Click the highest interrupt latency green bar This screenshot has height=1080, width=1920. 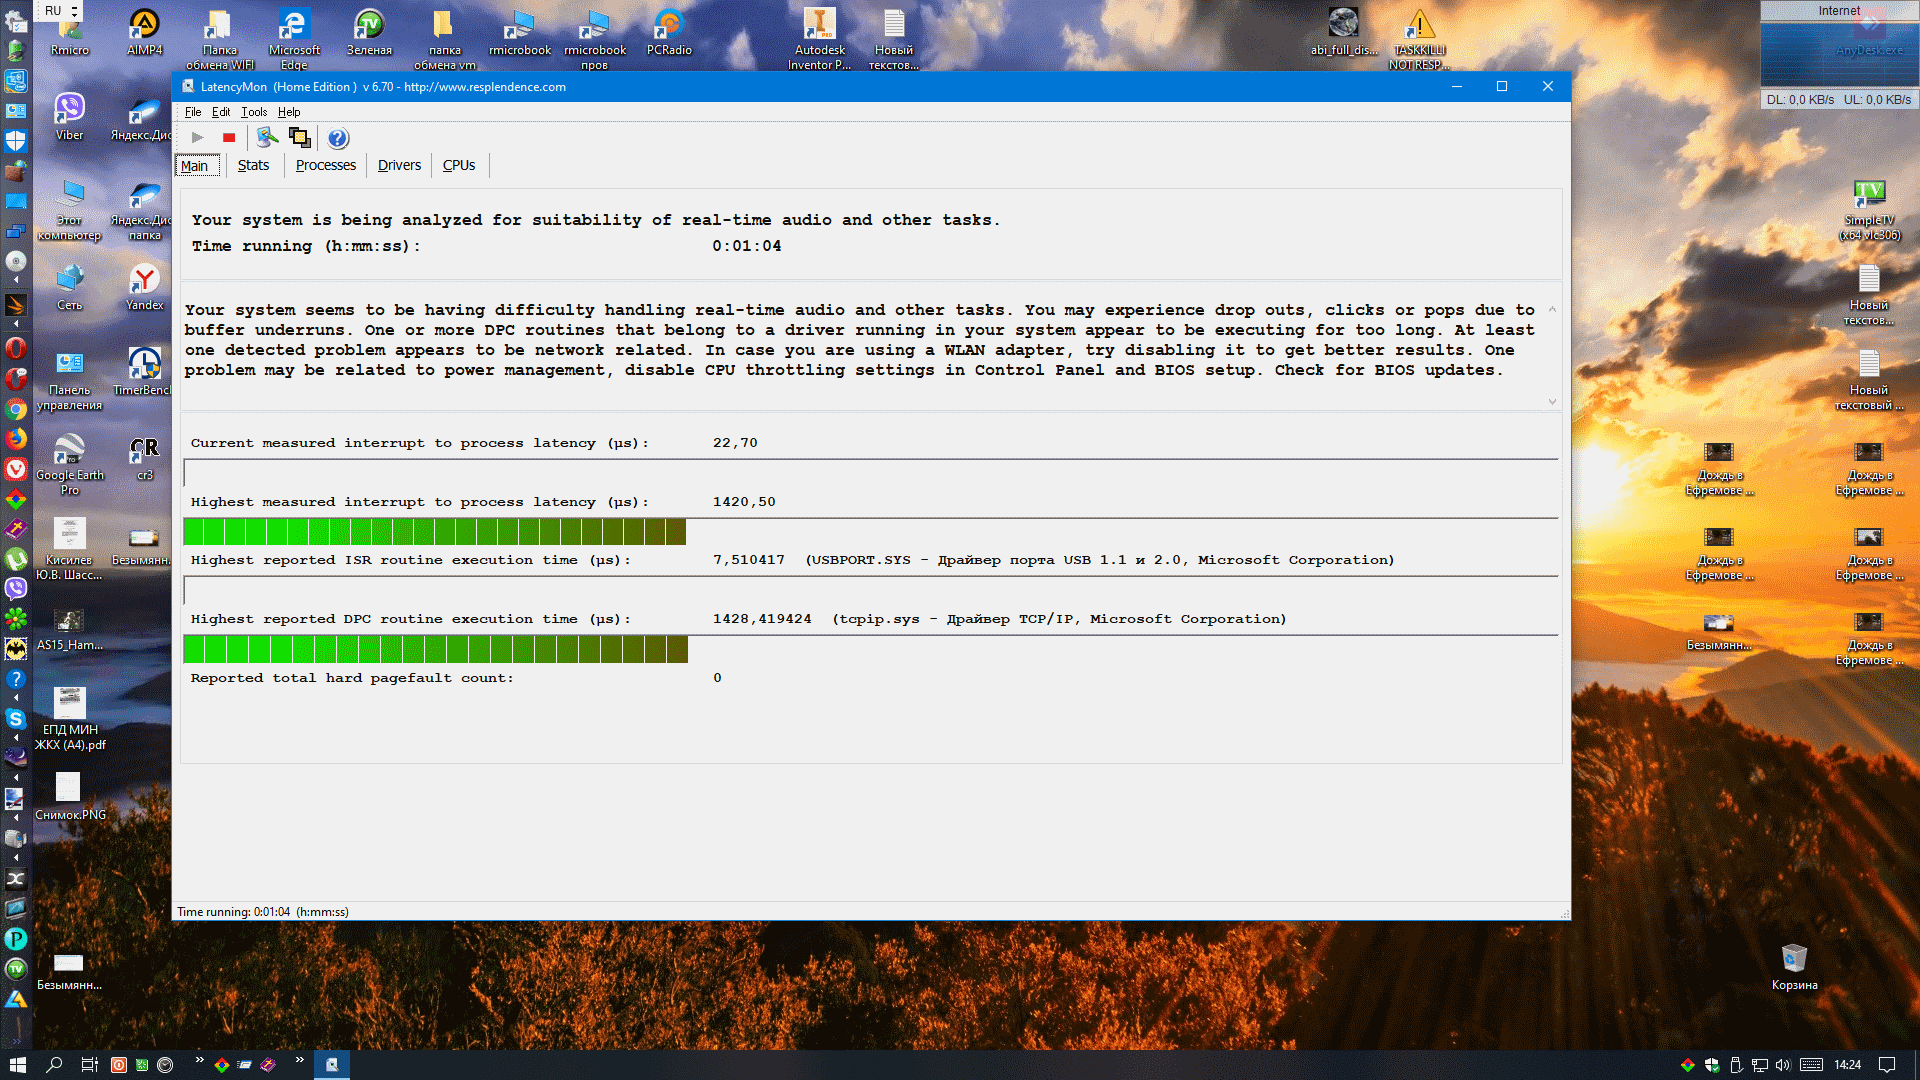tap(435, 532)
